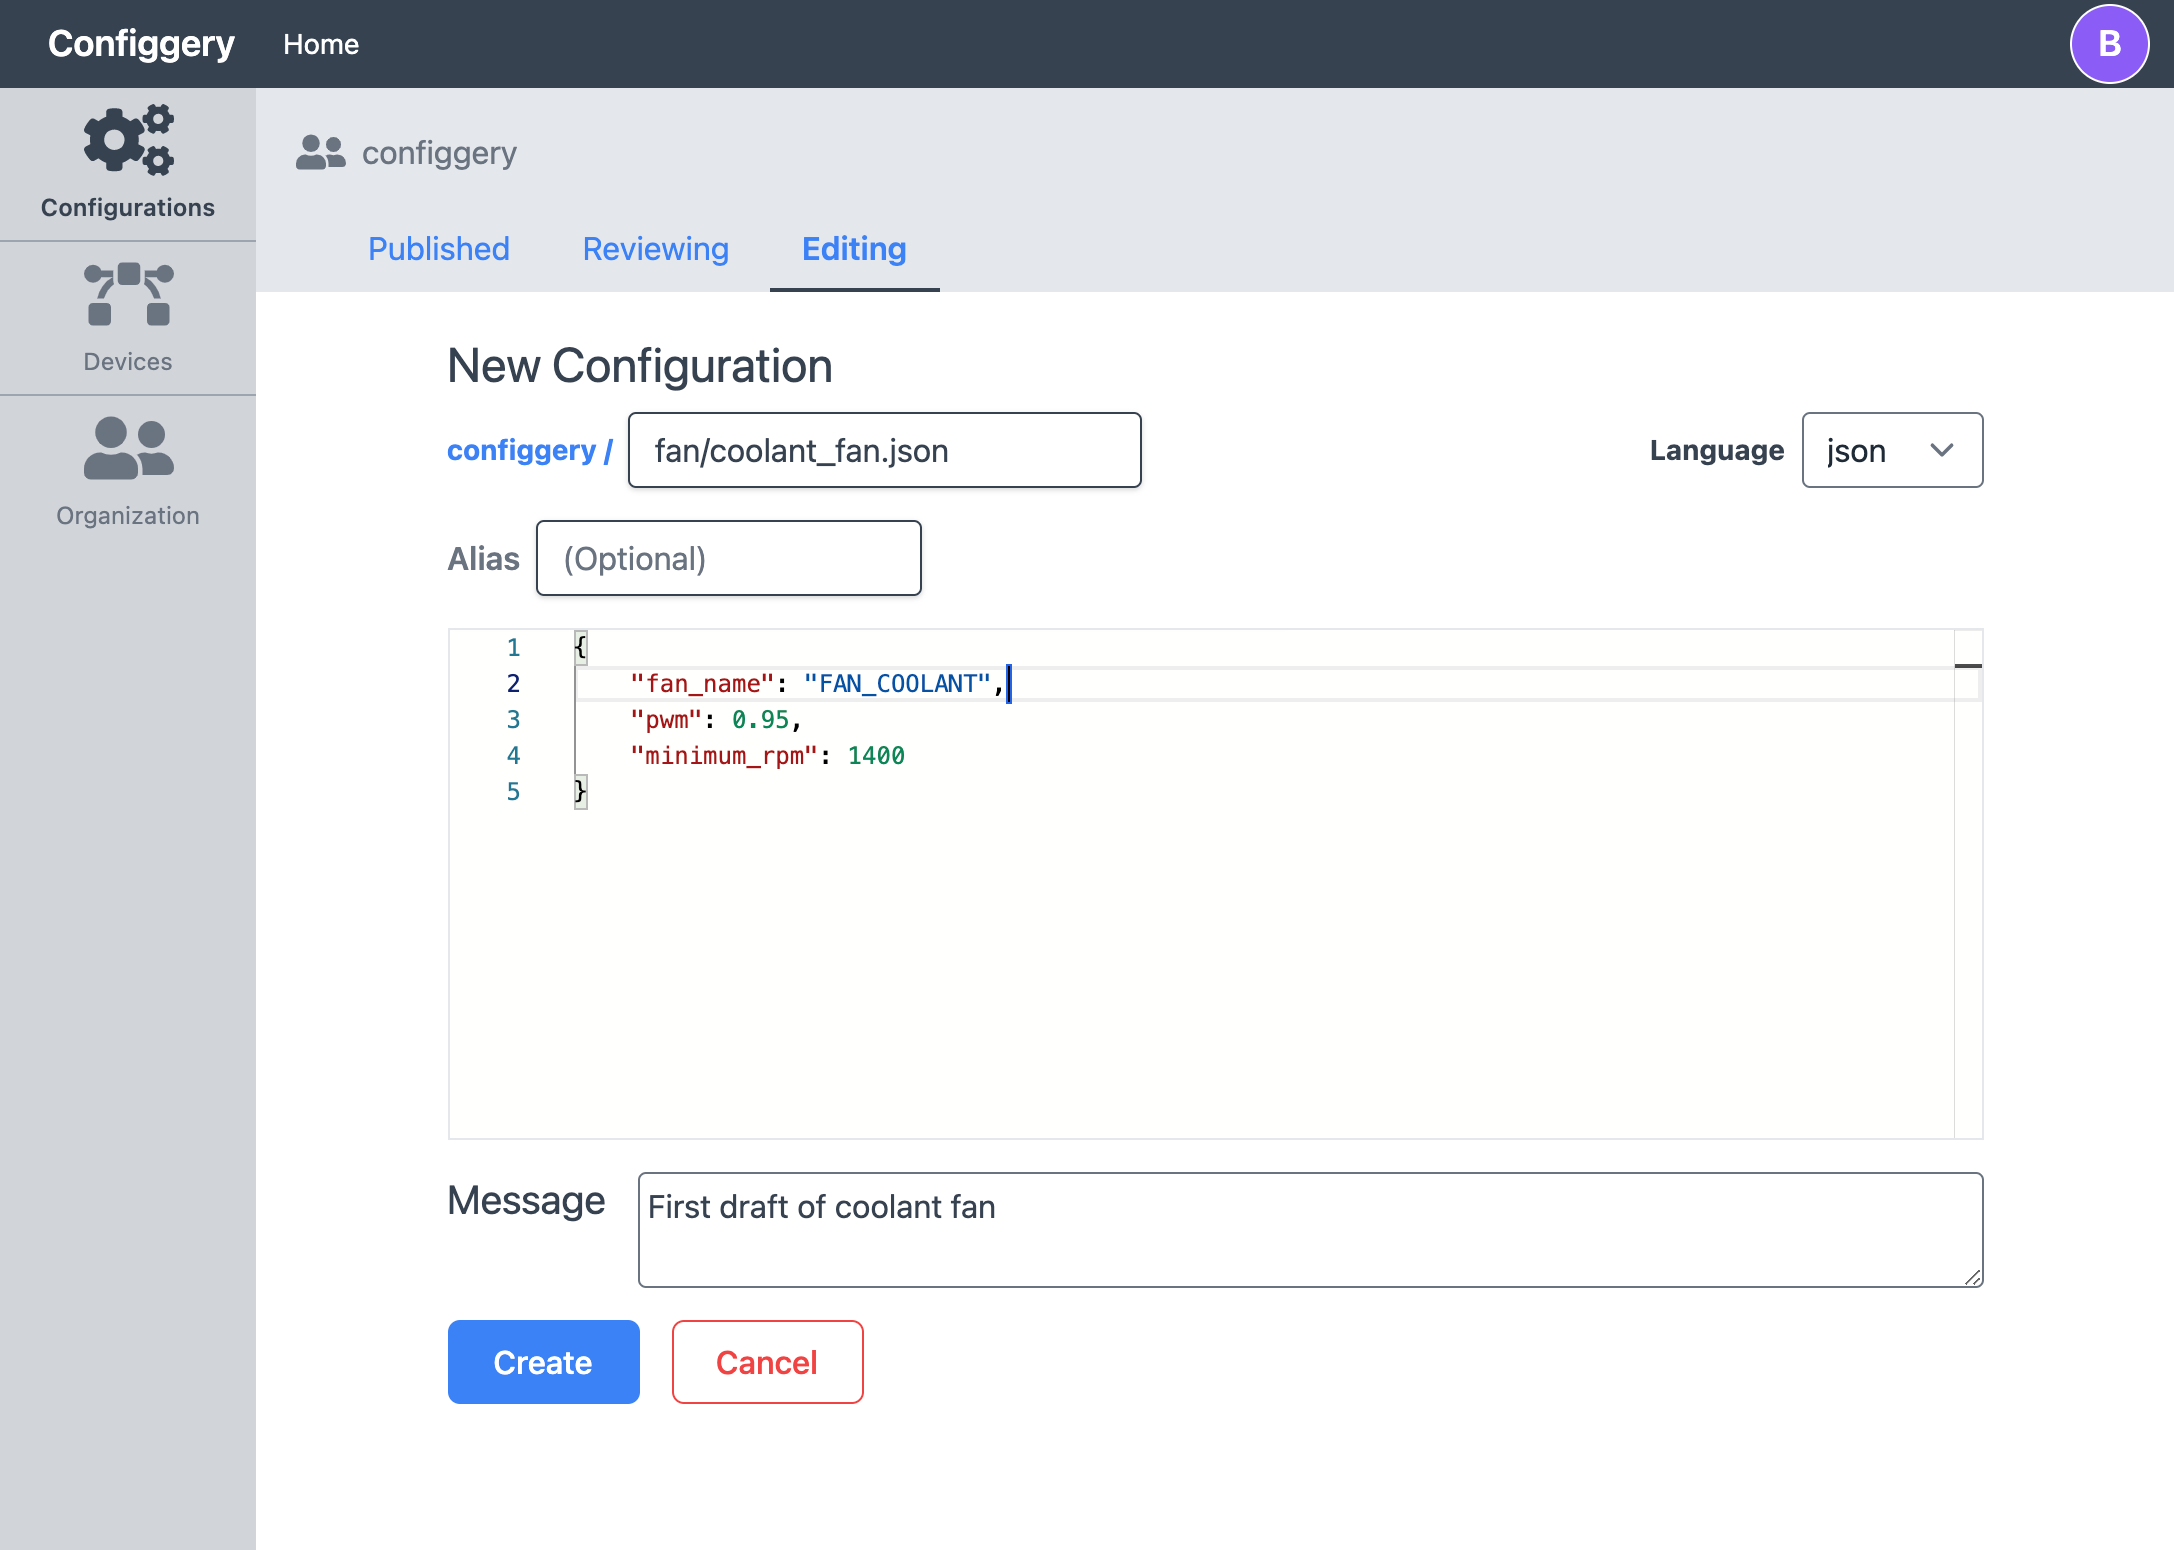Open the Organization people icon
This screenshot has width=2174, height=1550.
tap(128, 448)
